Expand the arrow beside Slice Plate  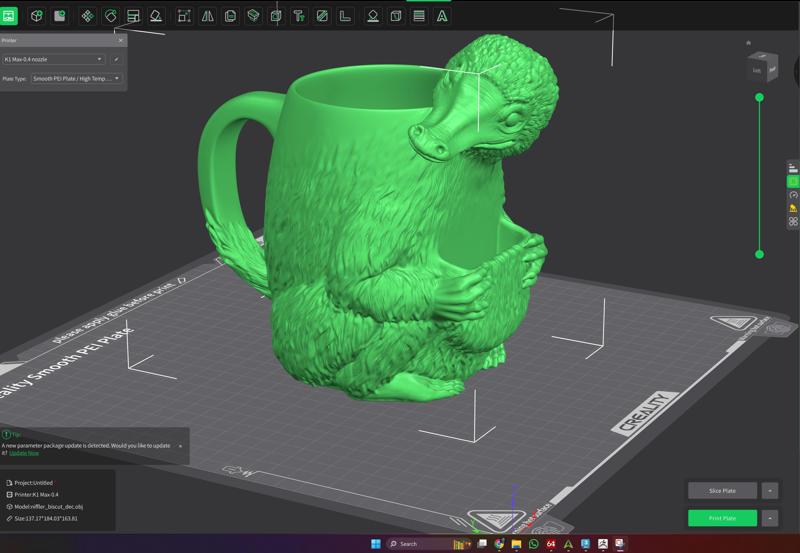[x=769, y=491]
